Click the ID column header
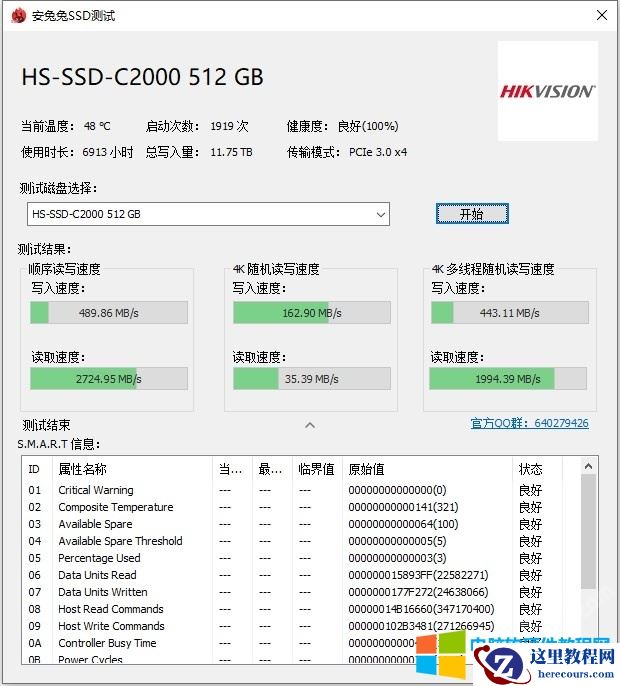 point(37,469)
